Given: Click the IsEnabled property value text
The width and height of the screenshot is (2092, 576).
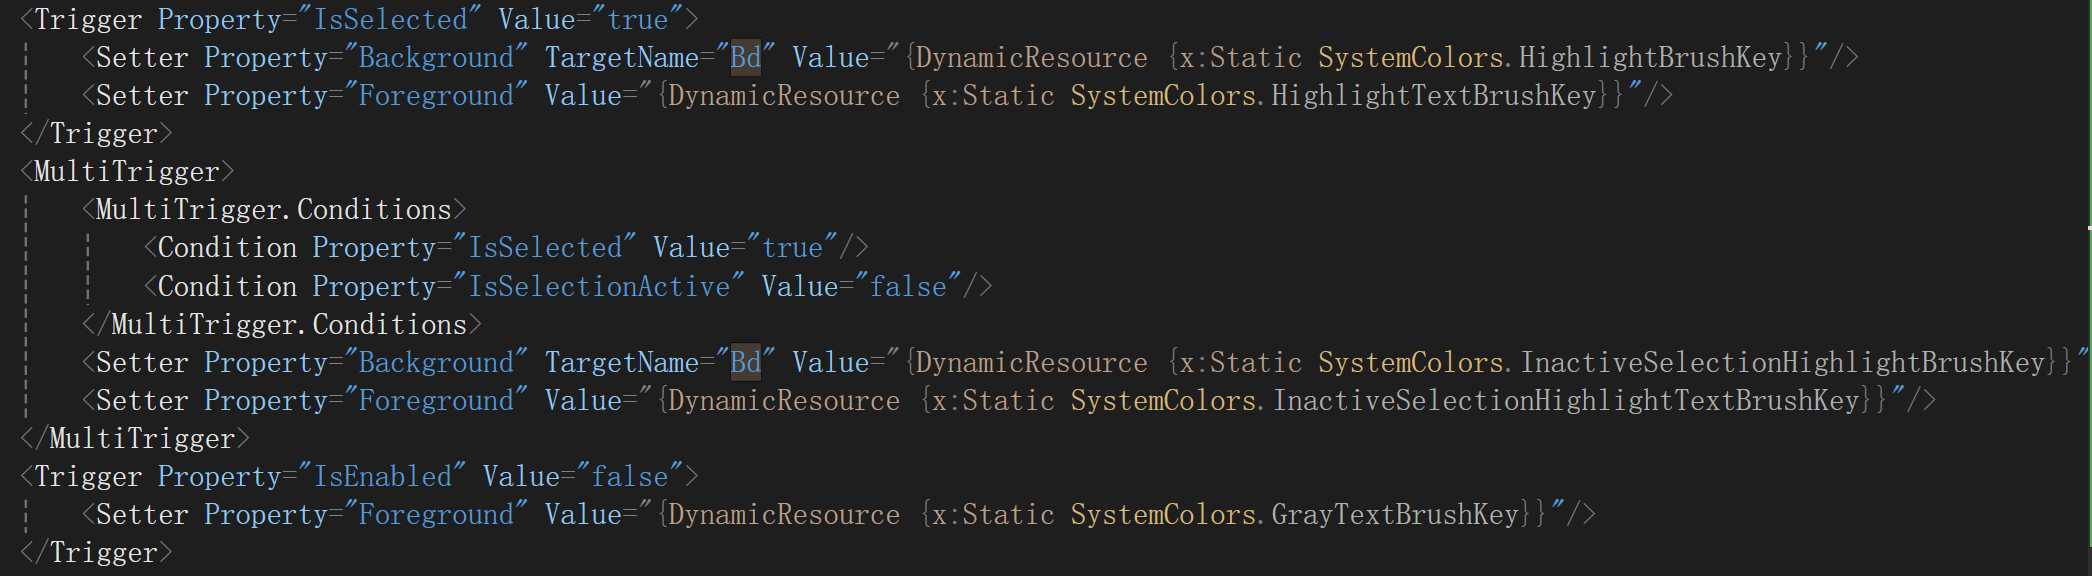Looking at the screenshot, I should (382, 477).
